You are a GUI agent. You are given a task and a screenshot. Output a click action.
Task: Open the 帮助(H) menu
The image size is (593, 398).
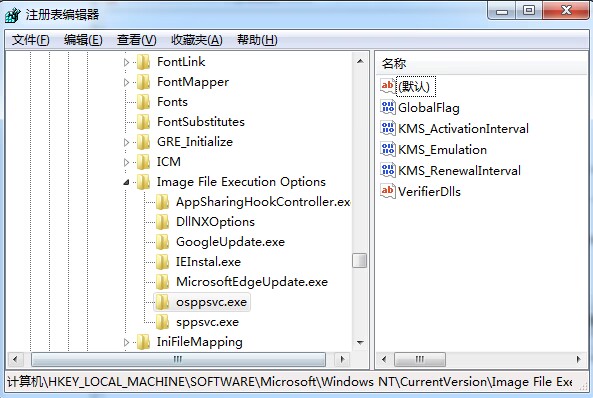tap(257, 40)
